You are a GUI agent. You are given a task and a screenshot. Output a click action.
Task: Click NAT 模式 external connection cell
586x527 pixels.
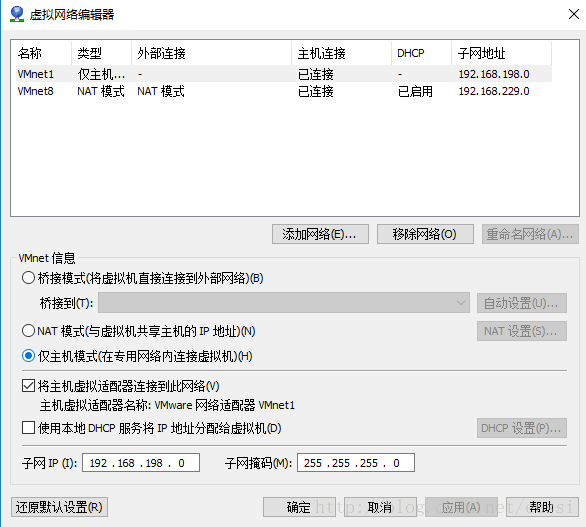(x=161, y=91)
